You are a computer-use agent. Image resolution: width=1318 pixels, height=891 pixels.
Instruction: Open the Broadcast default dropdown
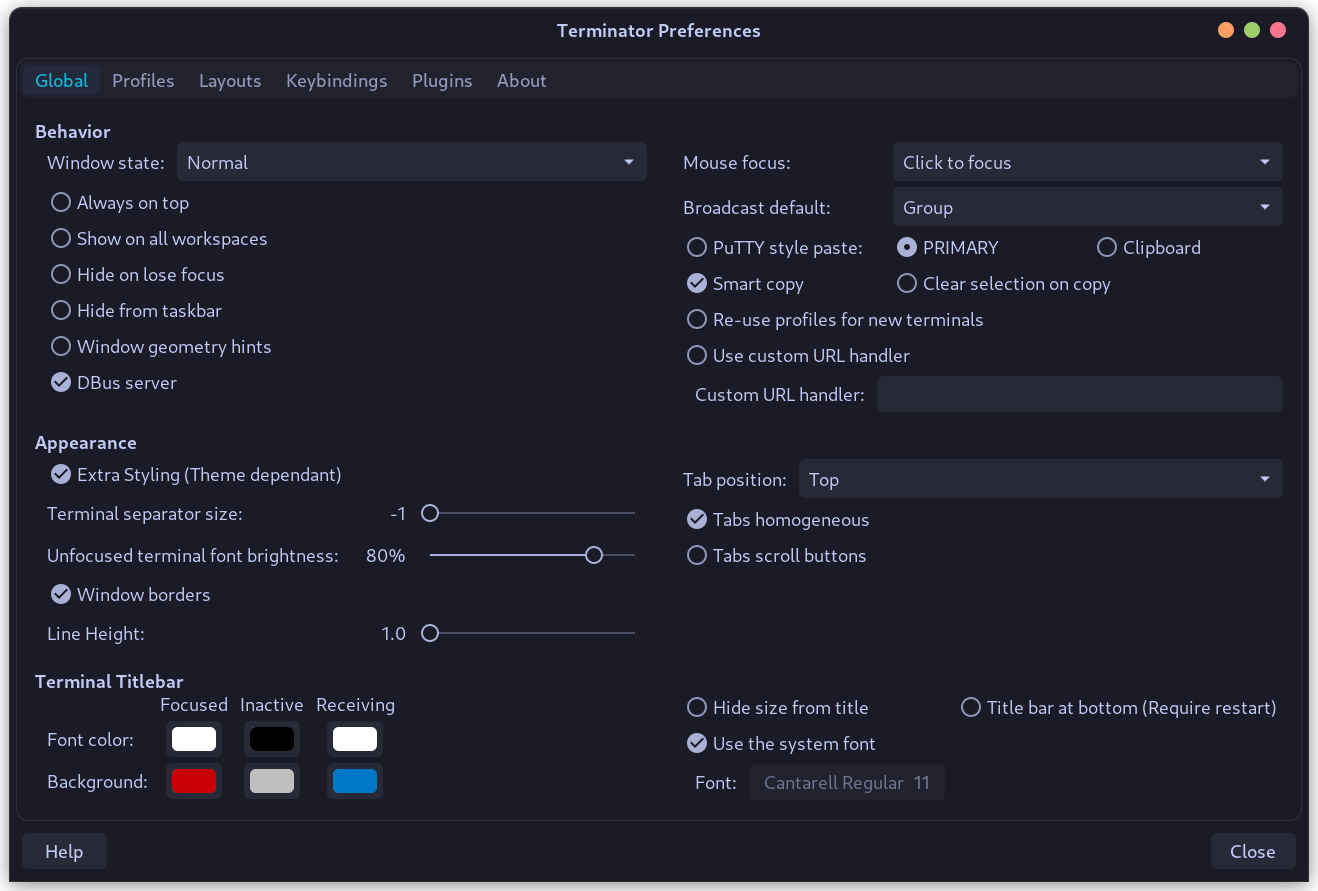pos(1087,208)
